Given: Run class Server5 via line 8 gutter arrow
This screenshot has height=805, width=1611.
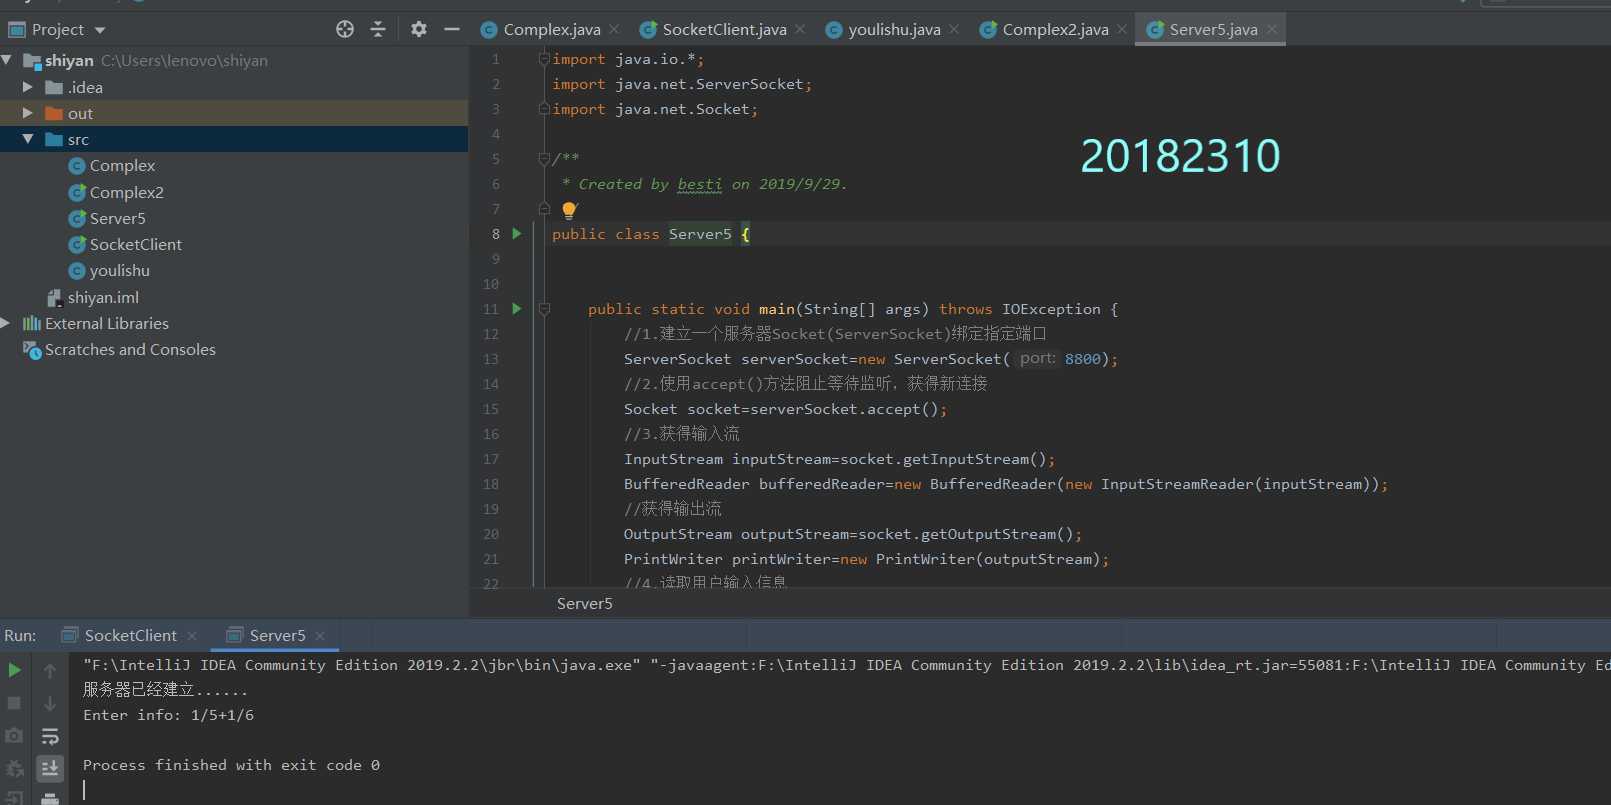Looking at the screenshot, I should (517, 233).
